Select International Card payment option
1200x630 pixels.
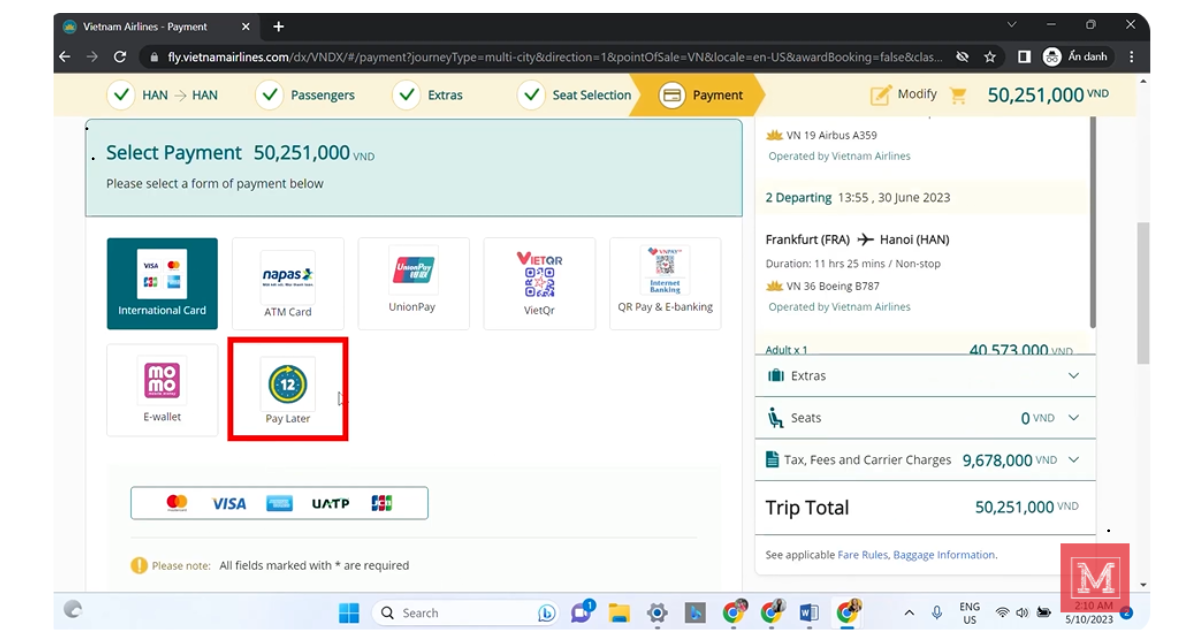pyautogui.click(x=162, y=284)
